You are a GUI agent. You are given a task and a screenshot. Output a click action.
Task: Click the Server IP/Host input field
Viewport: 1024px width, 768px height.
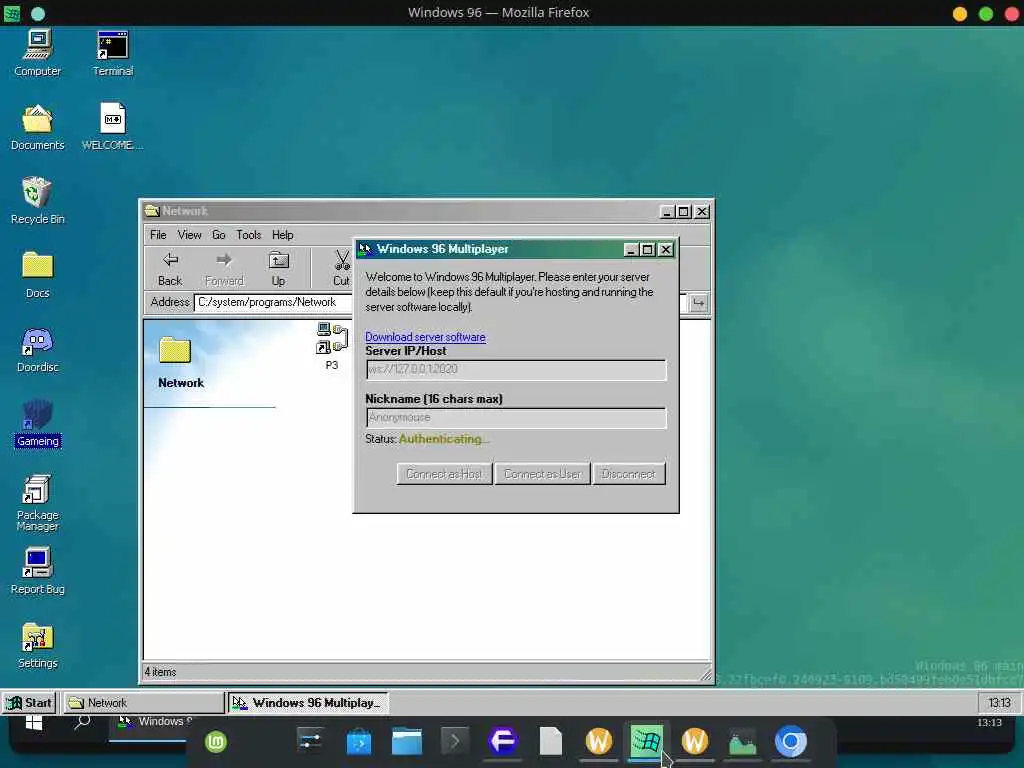(x=516, y=370)
